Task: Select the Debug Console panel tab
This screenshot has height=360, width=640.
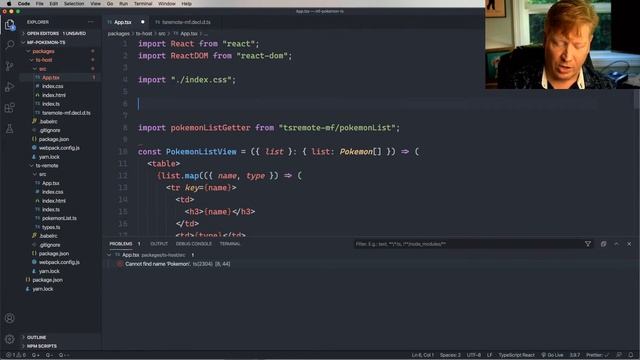Action: pyautogui.click(x=193, y=244)
